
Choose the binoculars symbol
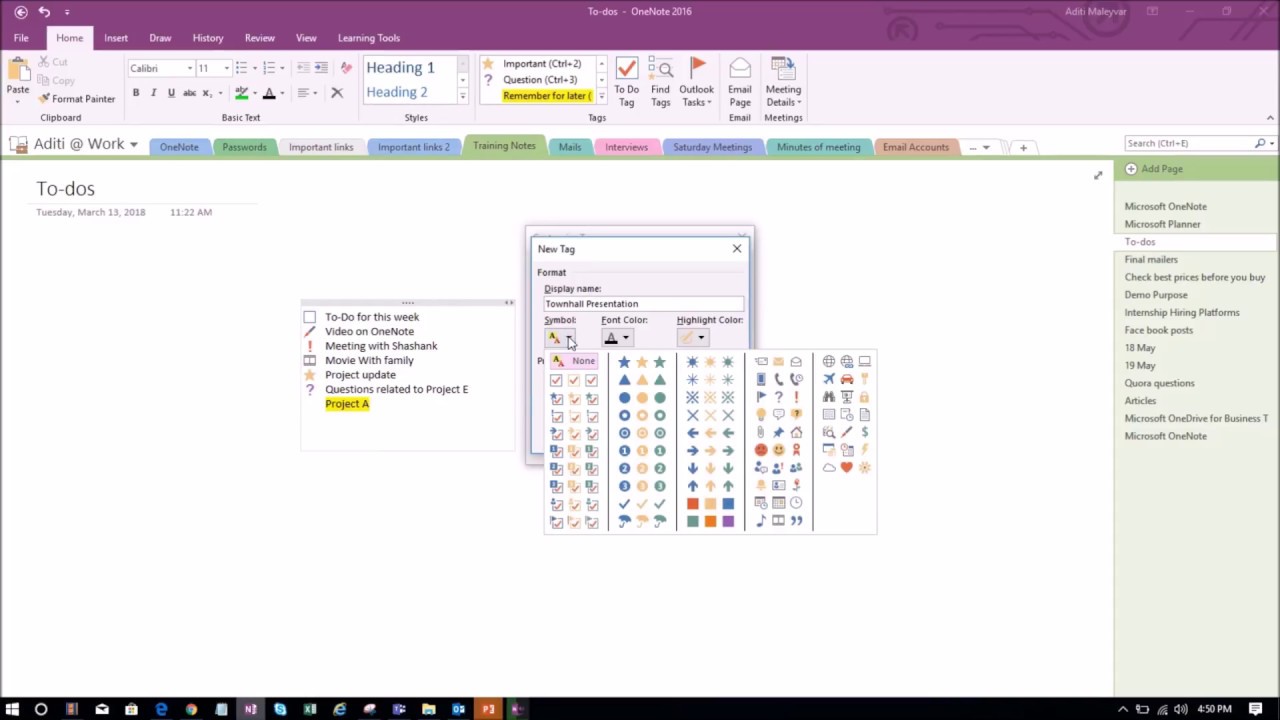[x=829, y=397]
